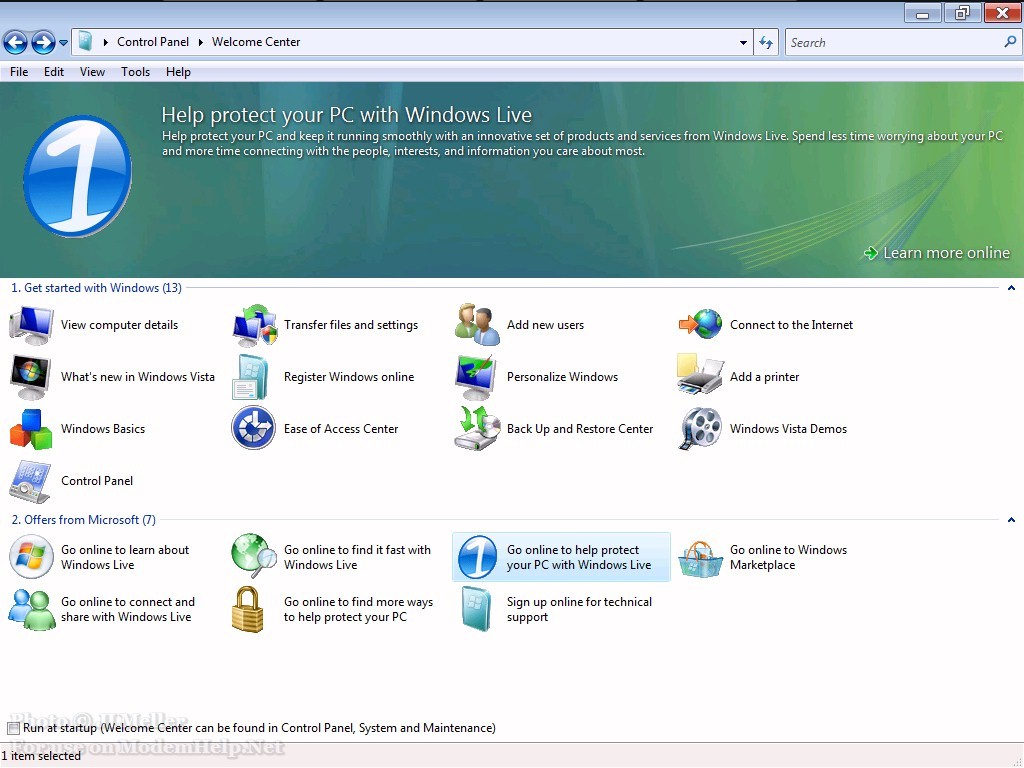Click the 1. Get started with Windows heading
Image resolution: width=1024 pixels, height=768 pixels.
coord(97,288)
